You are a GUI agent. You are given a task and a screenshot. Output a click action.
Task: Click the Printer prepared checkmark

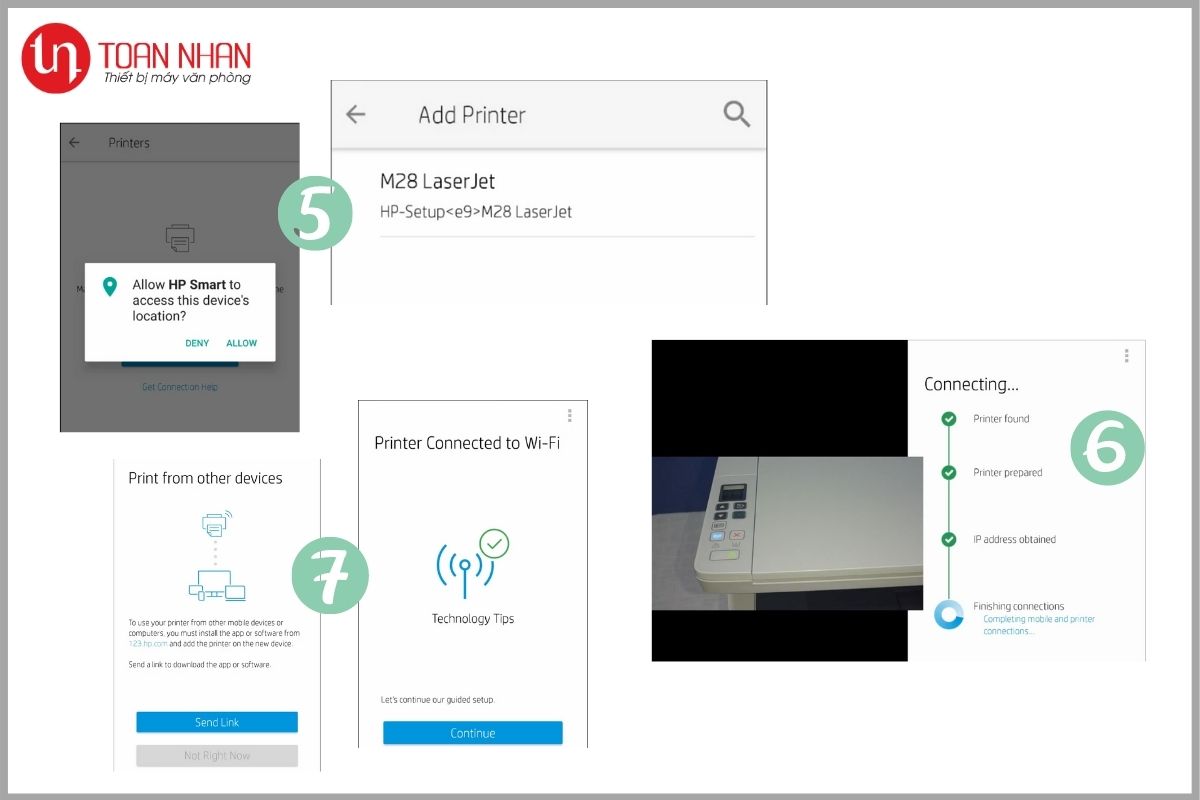(949, 472)
